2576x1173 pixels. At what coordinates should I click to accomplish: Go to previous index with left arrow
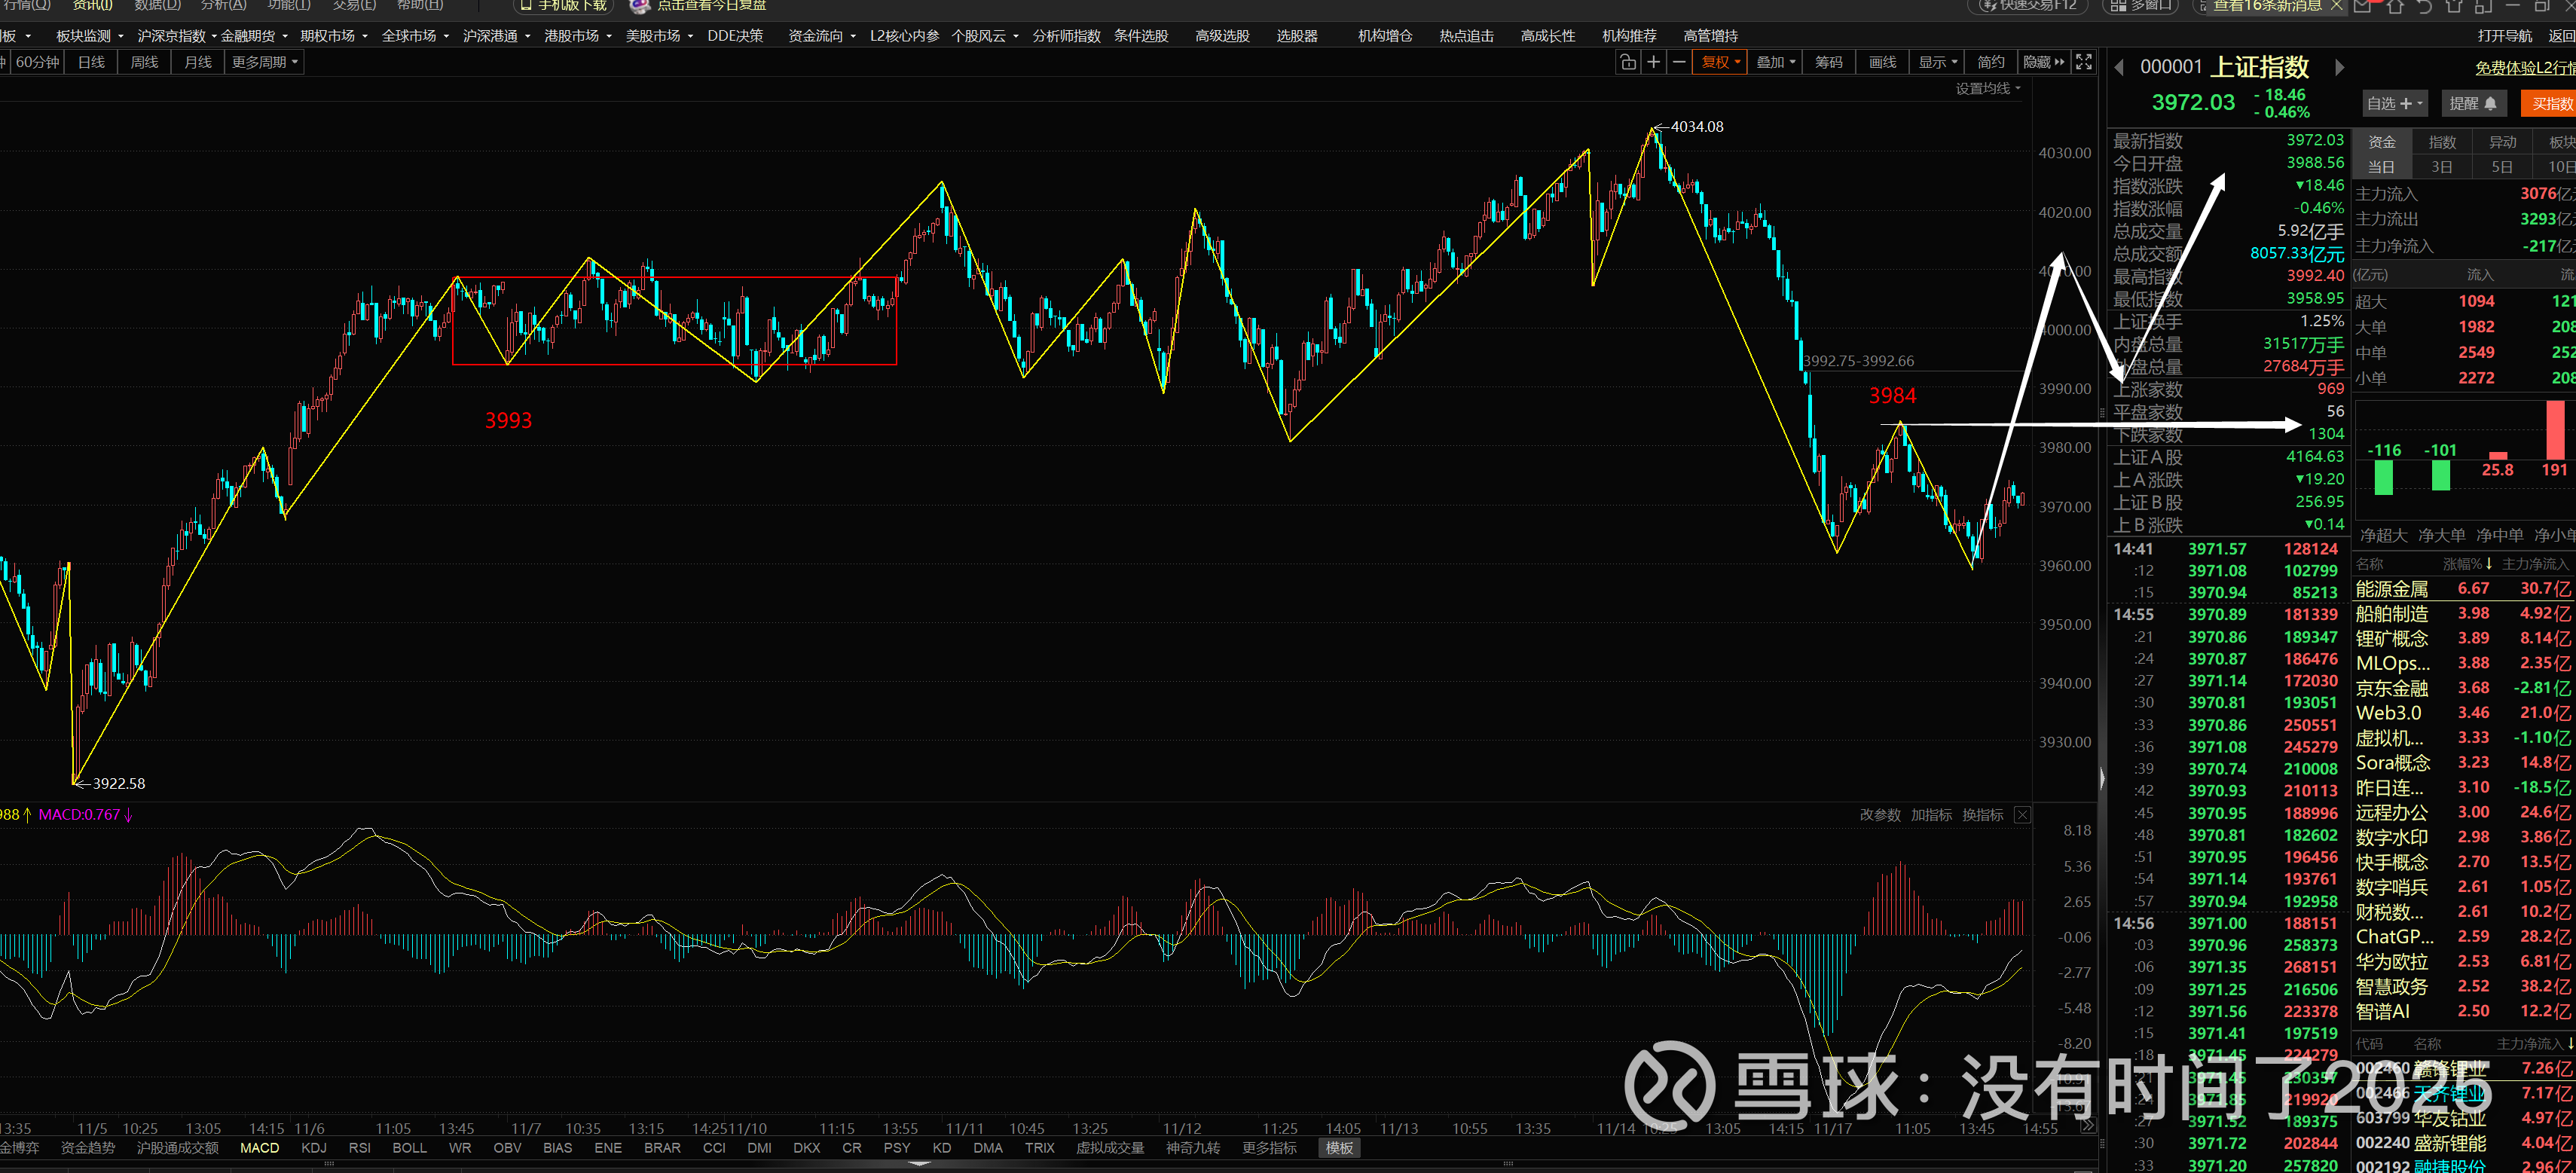(2119, 68)
